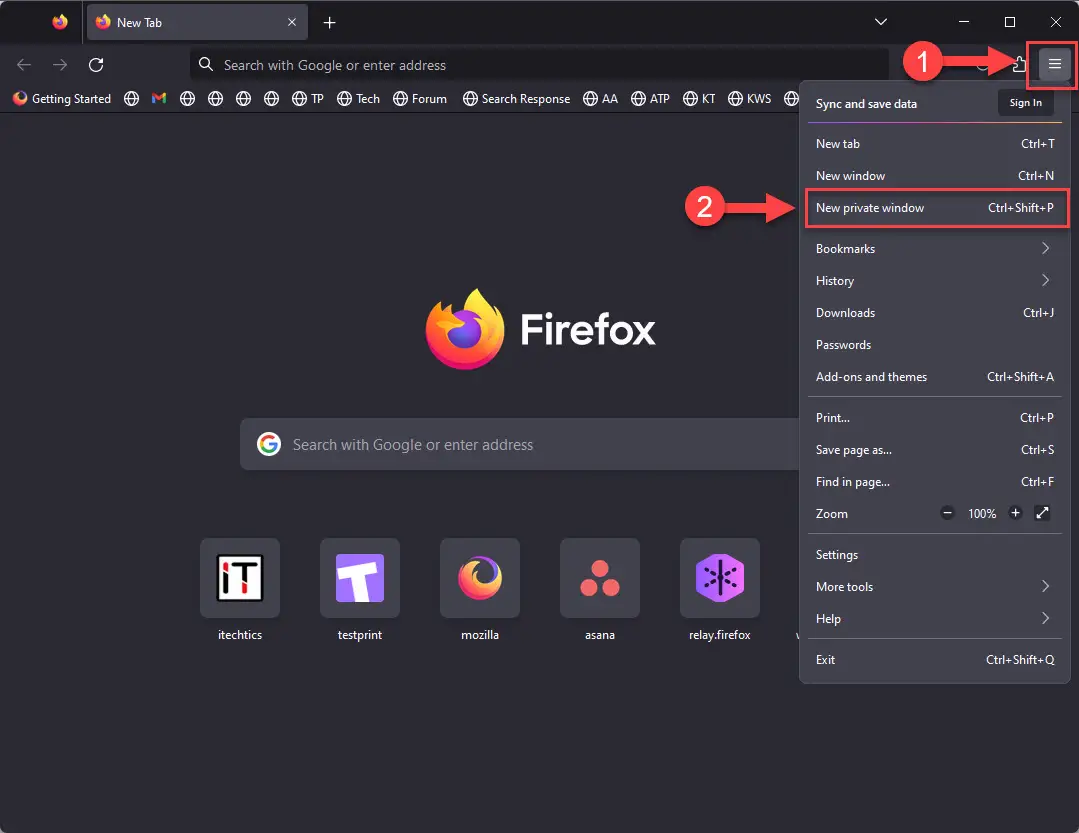Click the homepage Google search box
The width and height of the screenshot is (1079, 833).
520,444
